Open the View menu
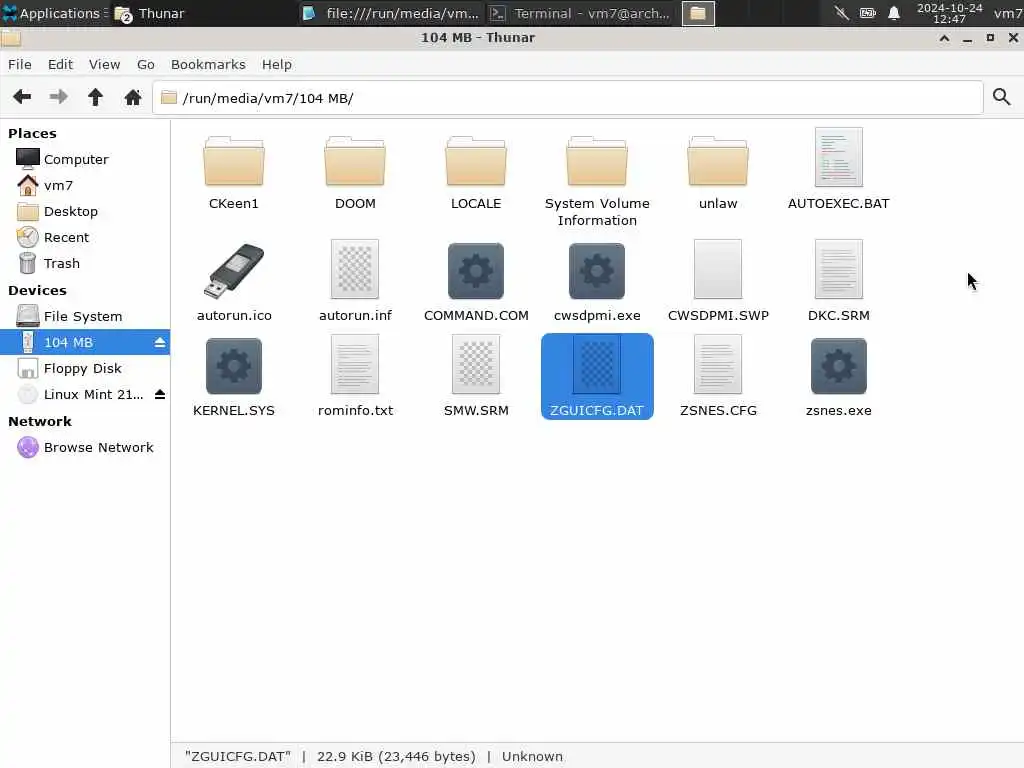Viewport: 1024px width, 768px height. 104,64
